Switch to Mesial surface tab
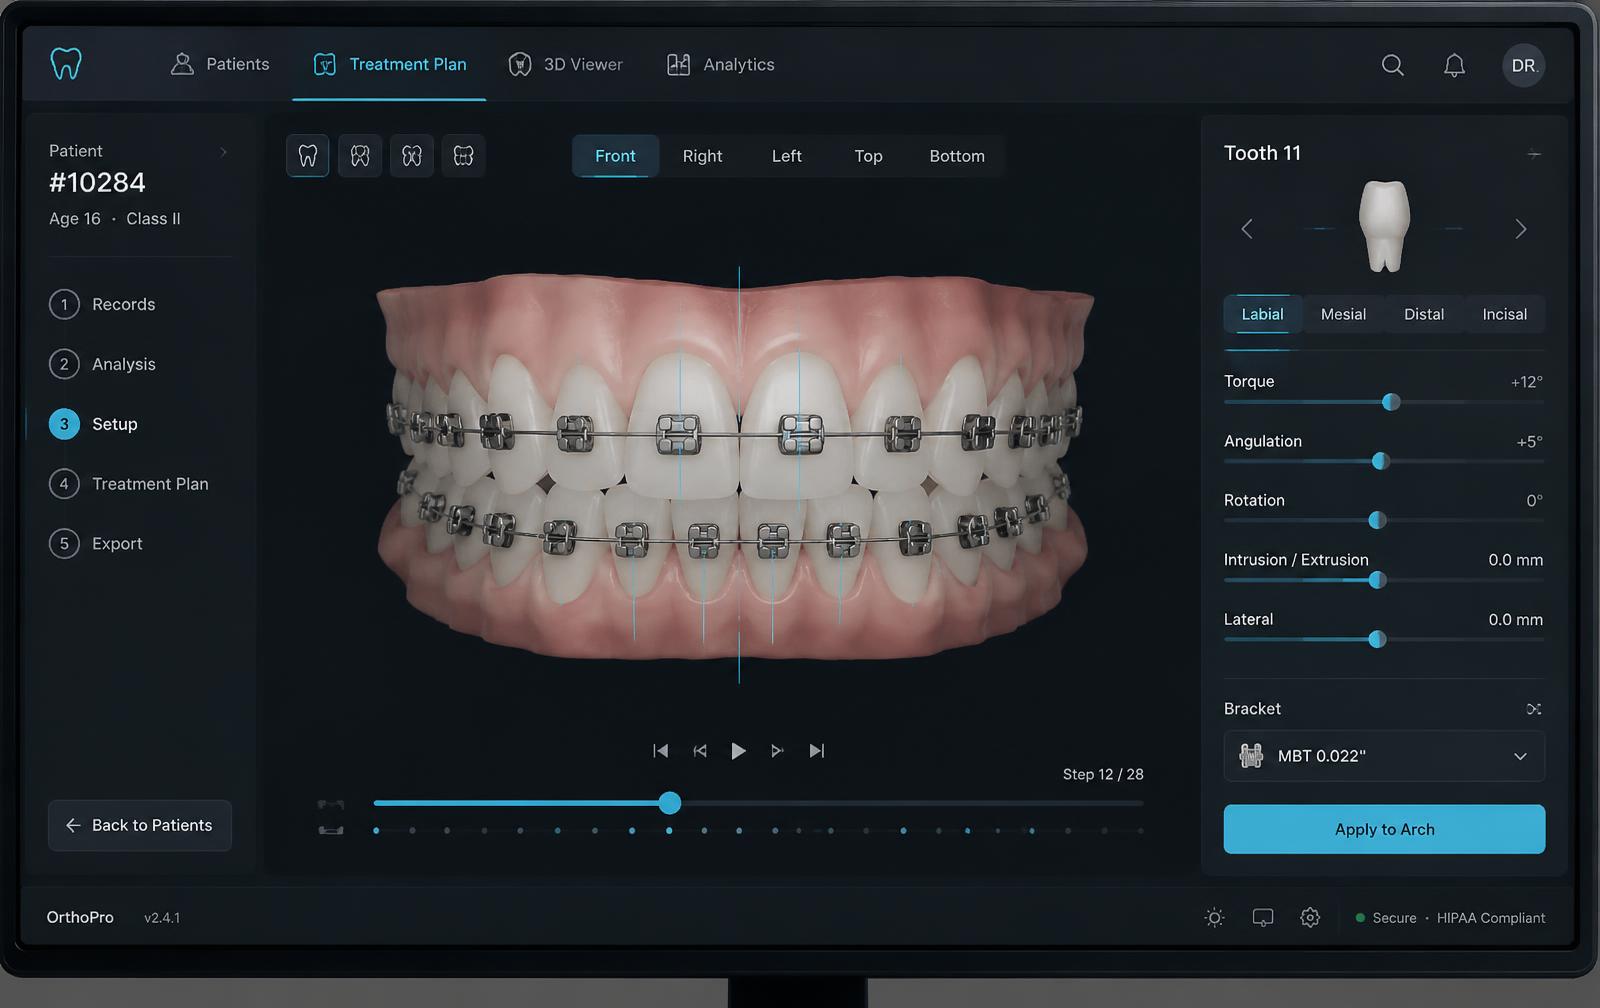 1343,314
